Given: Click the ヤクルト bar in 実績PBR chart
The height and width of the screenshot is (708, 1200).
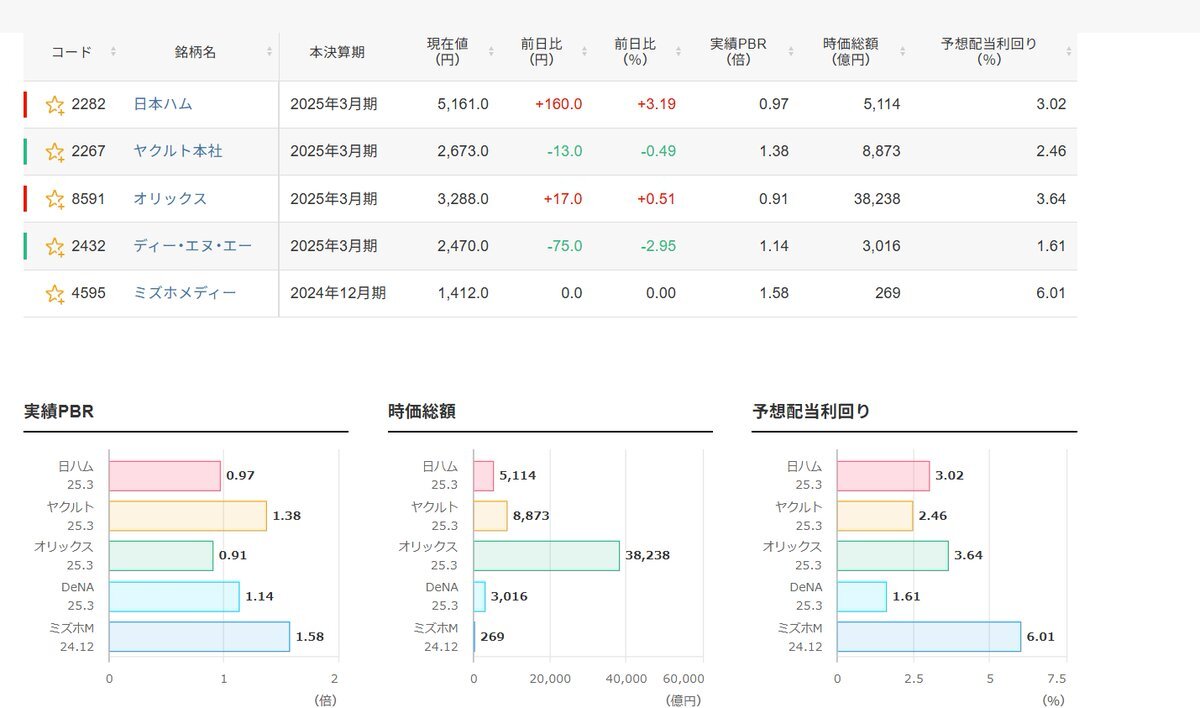Looking at the screenshot, I should click(x=188, y=516).
